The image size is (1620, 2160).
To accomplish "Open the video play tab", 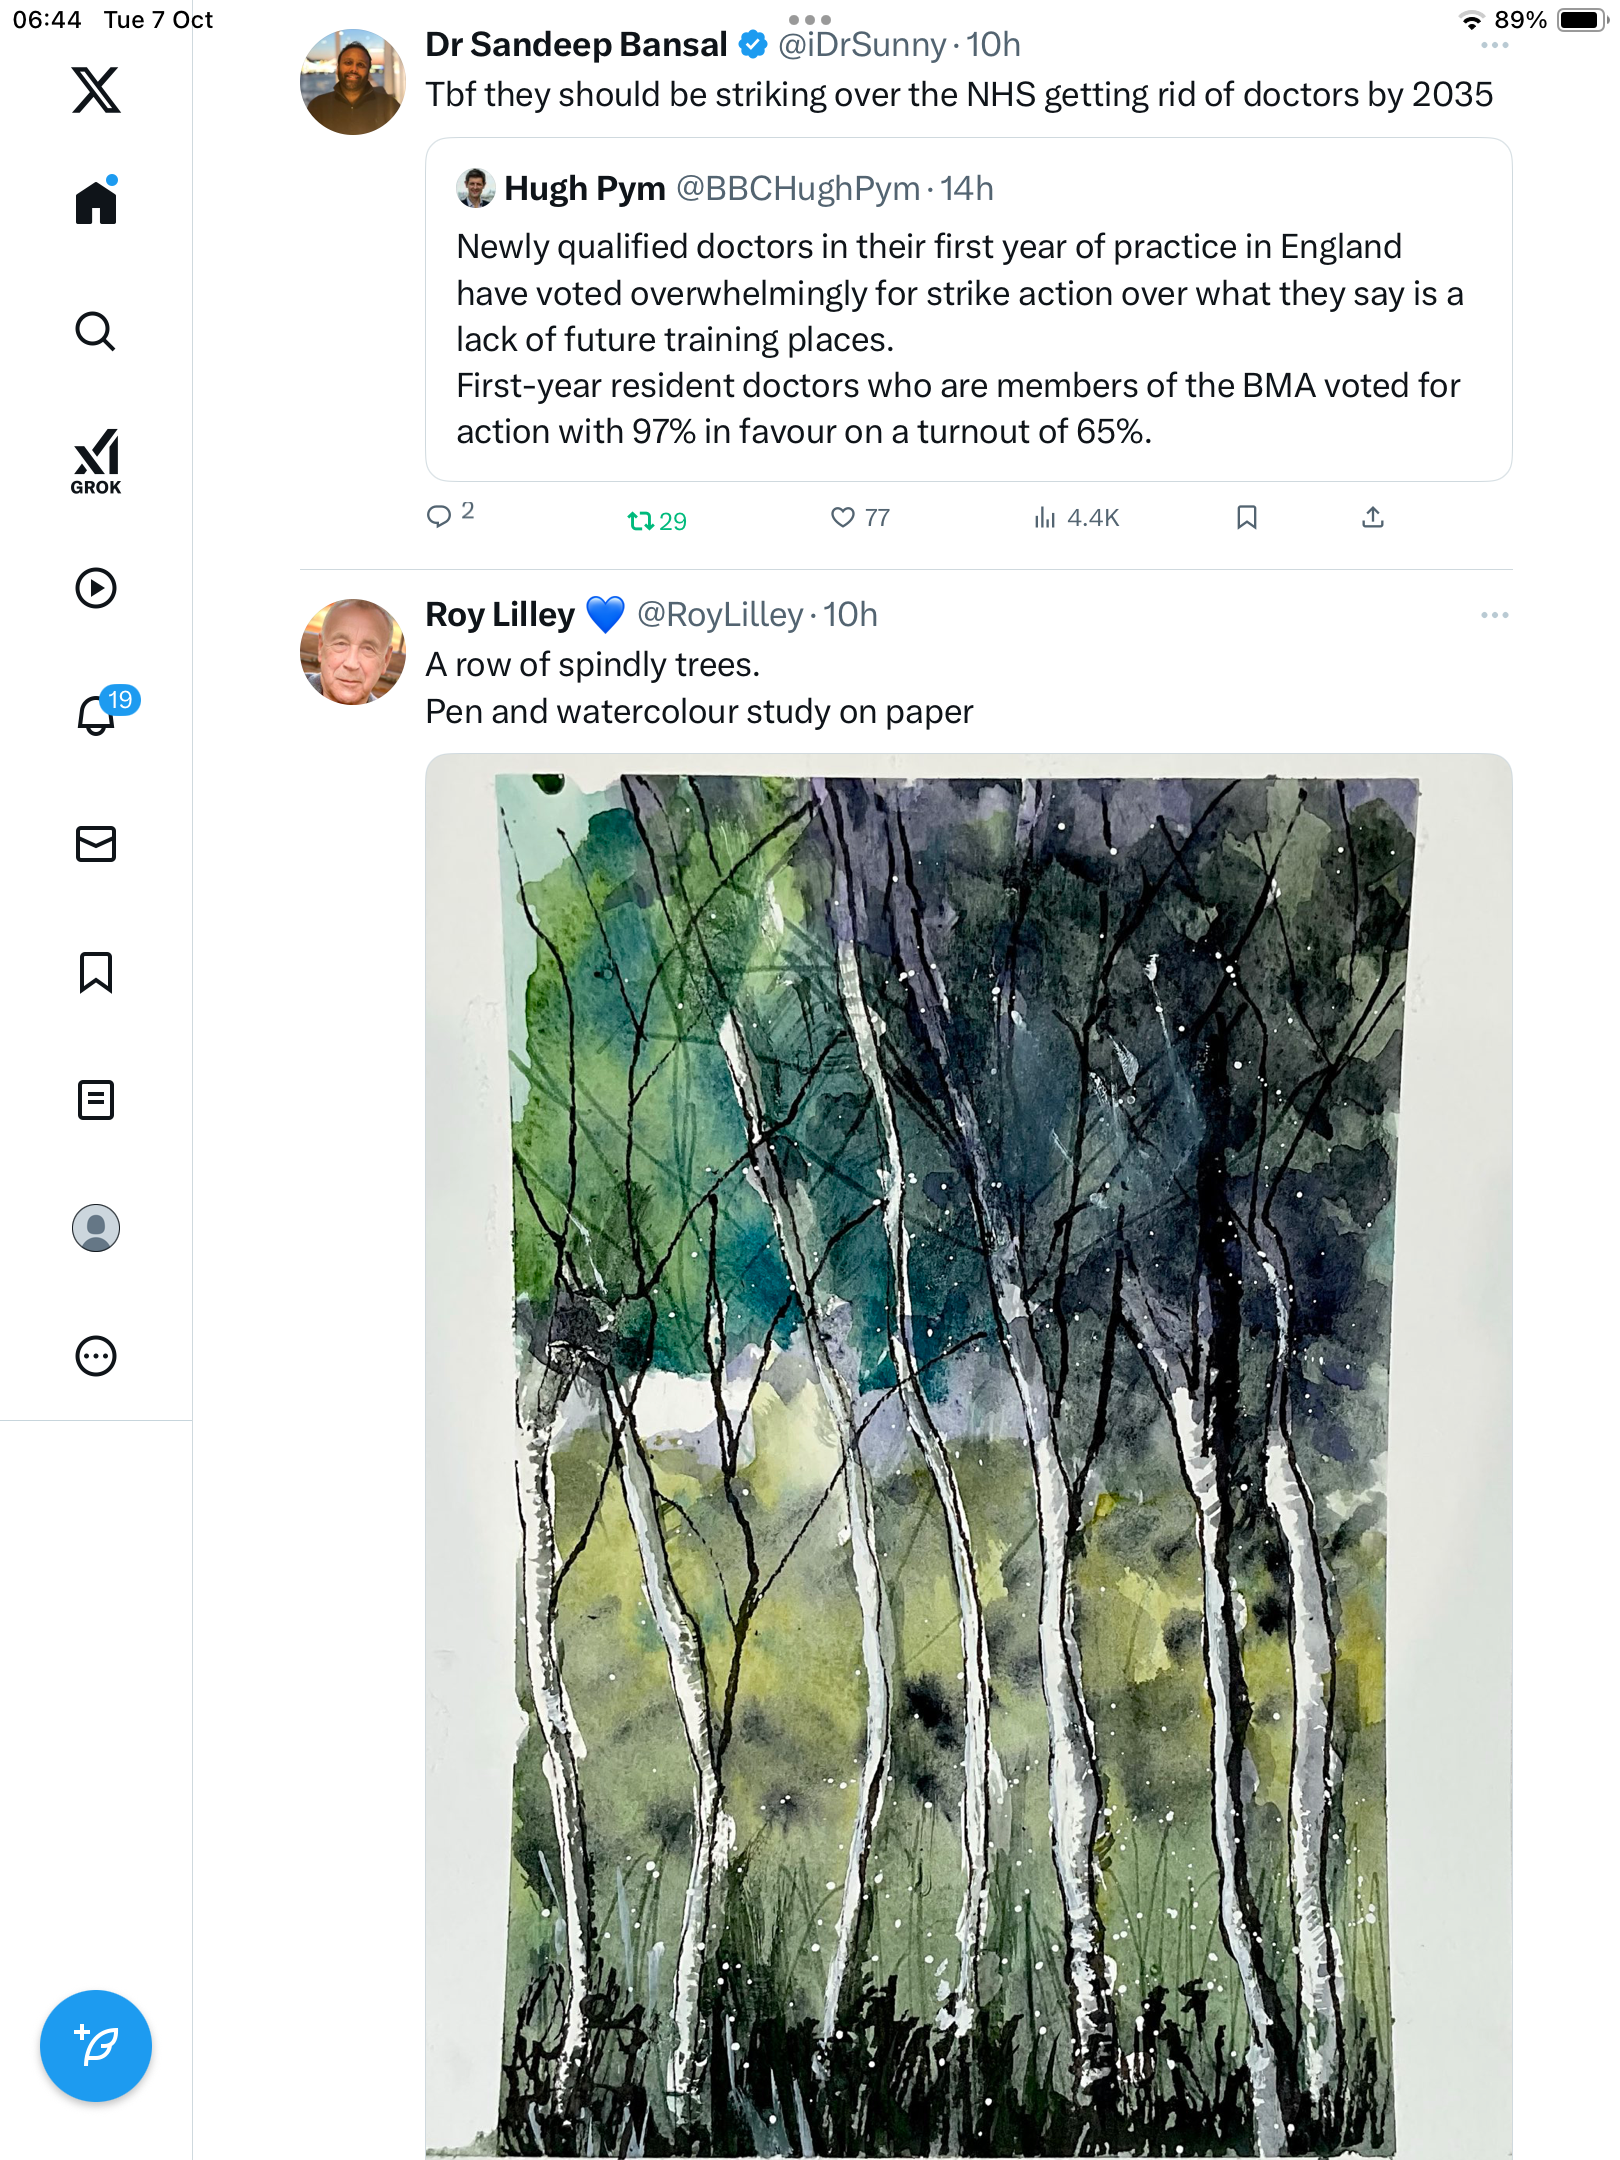I will point(96,588).
